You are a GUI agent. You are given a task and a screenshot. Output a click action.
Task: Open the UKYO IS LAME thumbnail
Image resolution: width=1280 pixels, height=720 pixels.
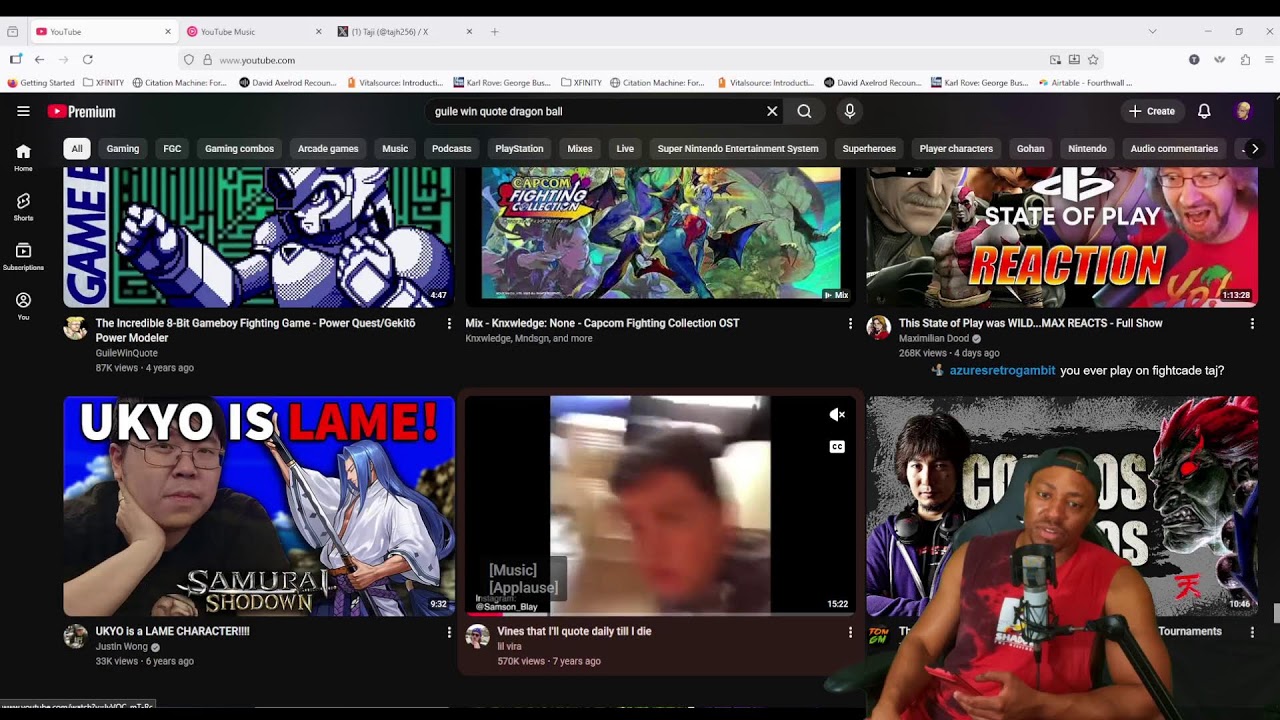(x=259, y=506)
